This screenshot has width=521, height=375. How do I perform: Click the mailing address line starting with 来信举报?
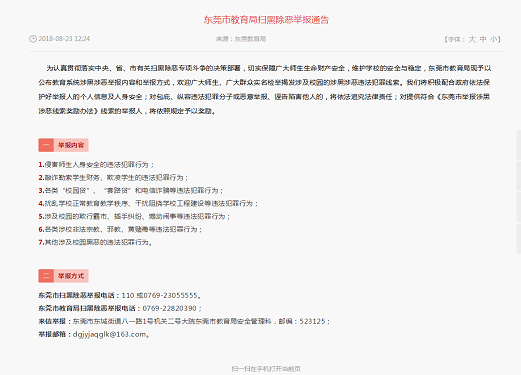tap(184, 321)
